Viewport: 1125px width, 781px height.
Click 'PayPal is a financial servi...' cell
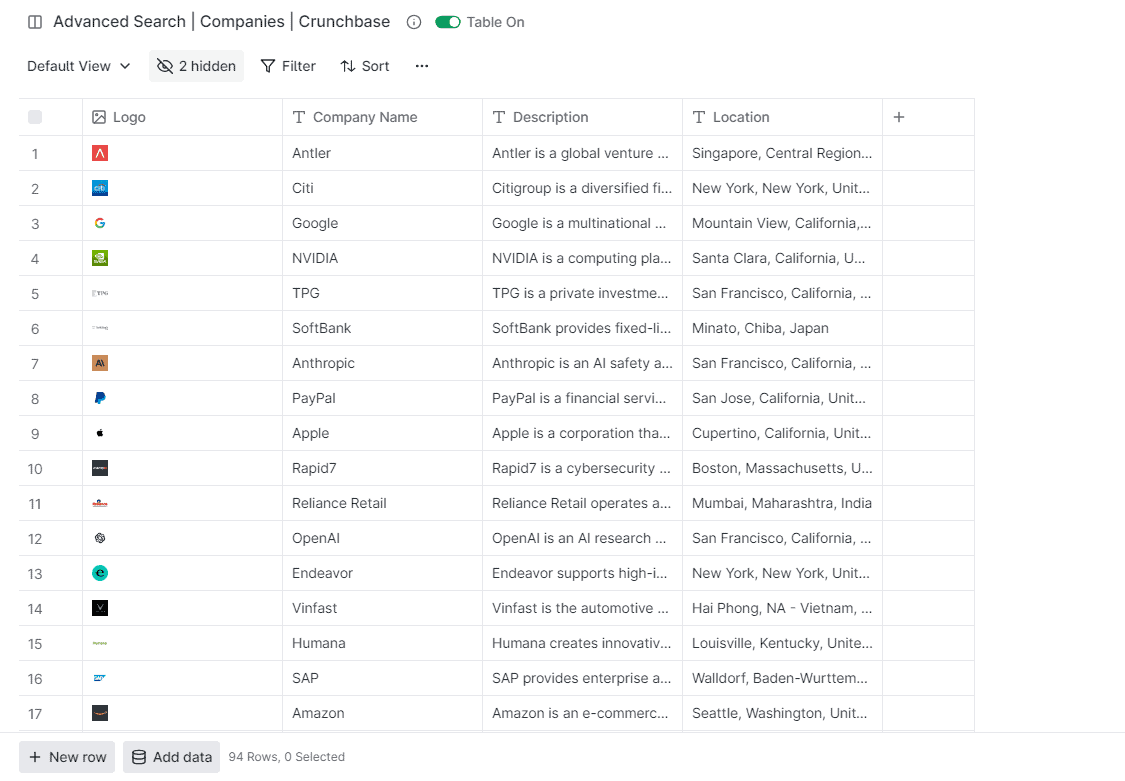point(582,398)
